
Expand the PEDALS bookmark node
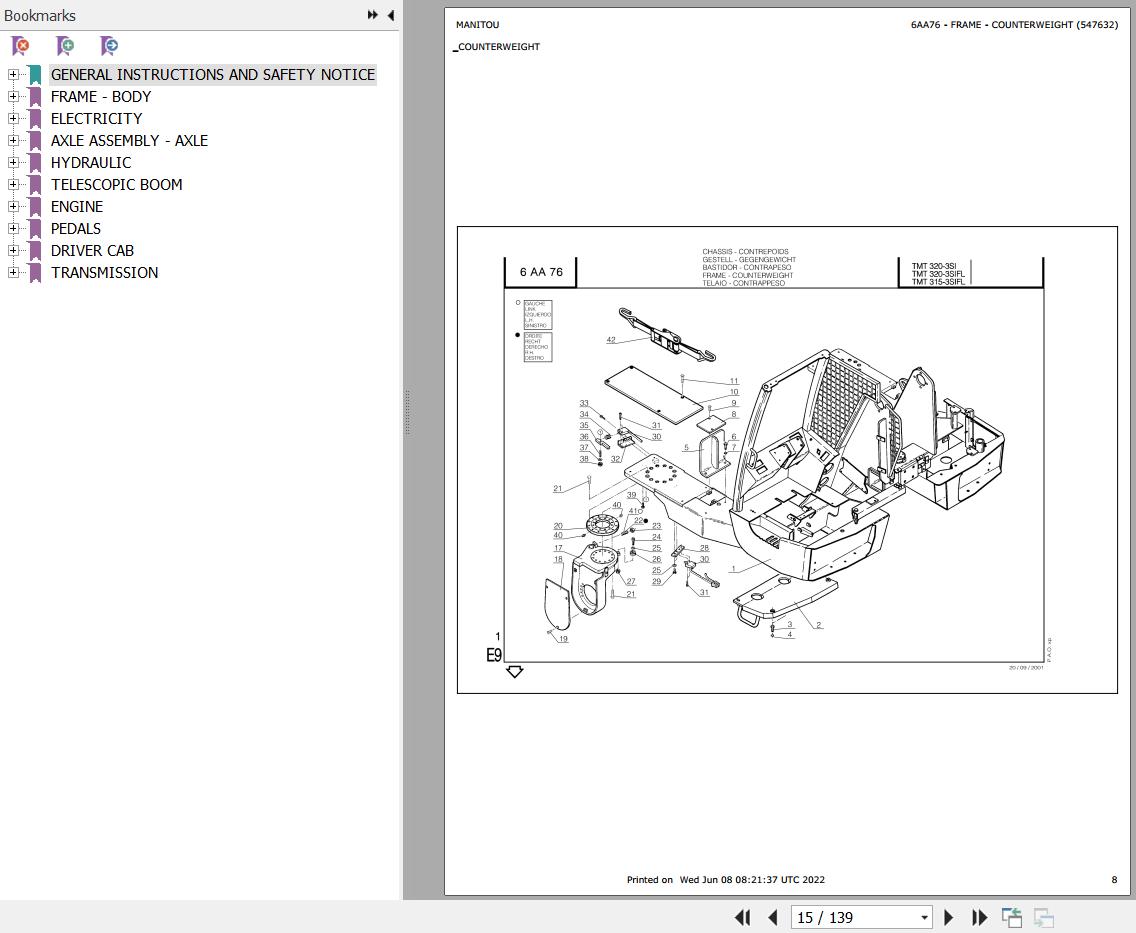point(13,228)
